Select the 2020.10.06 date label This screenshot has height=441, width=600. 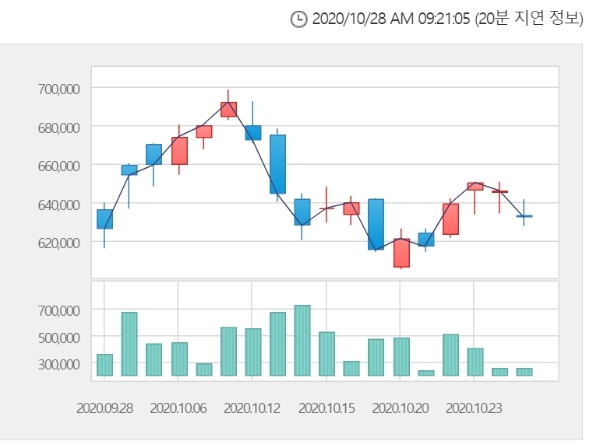pyautogui.click(x=178, y=408)
